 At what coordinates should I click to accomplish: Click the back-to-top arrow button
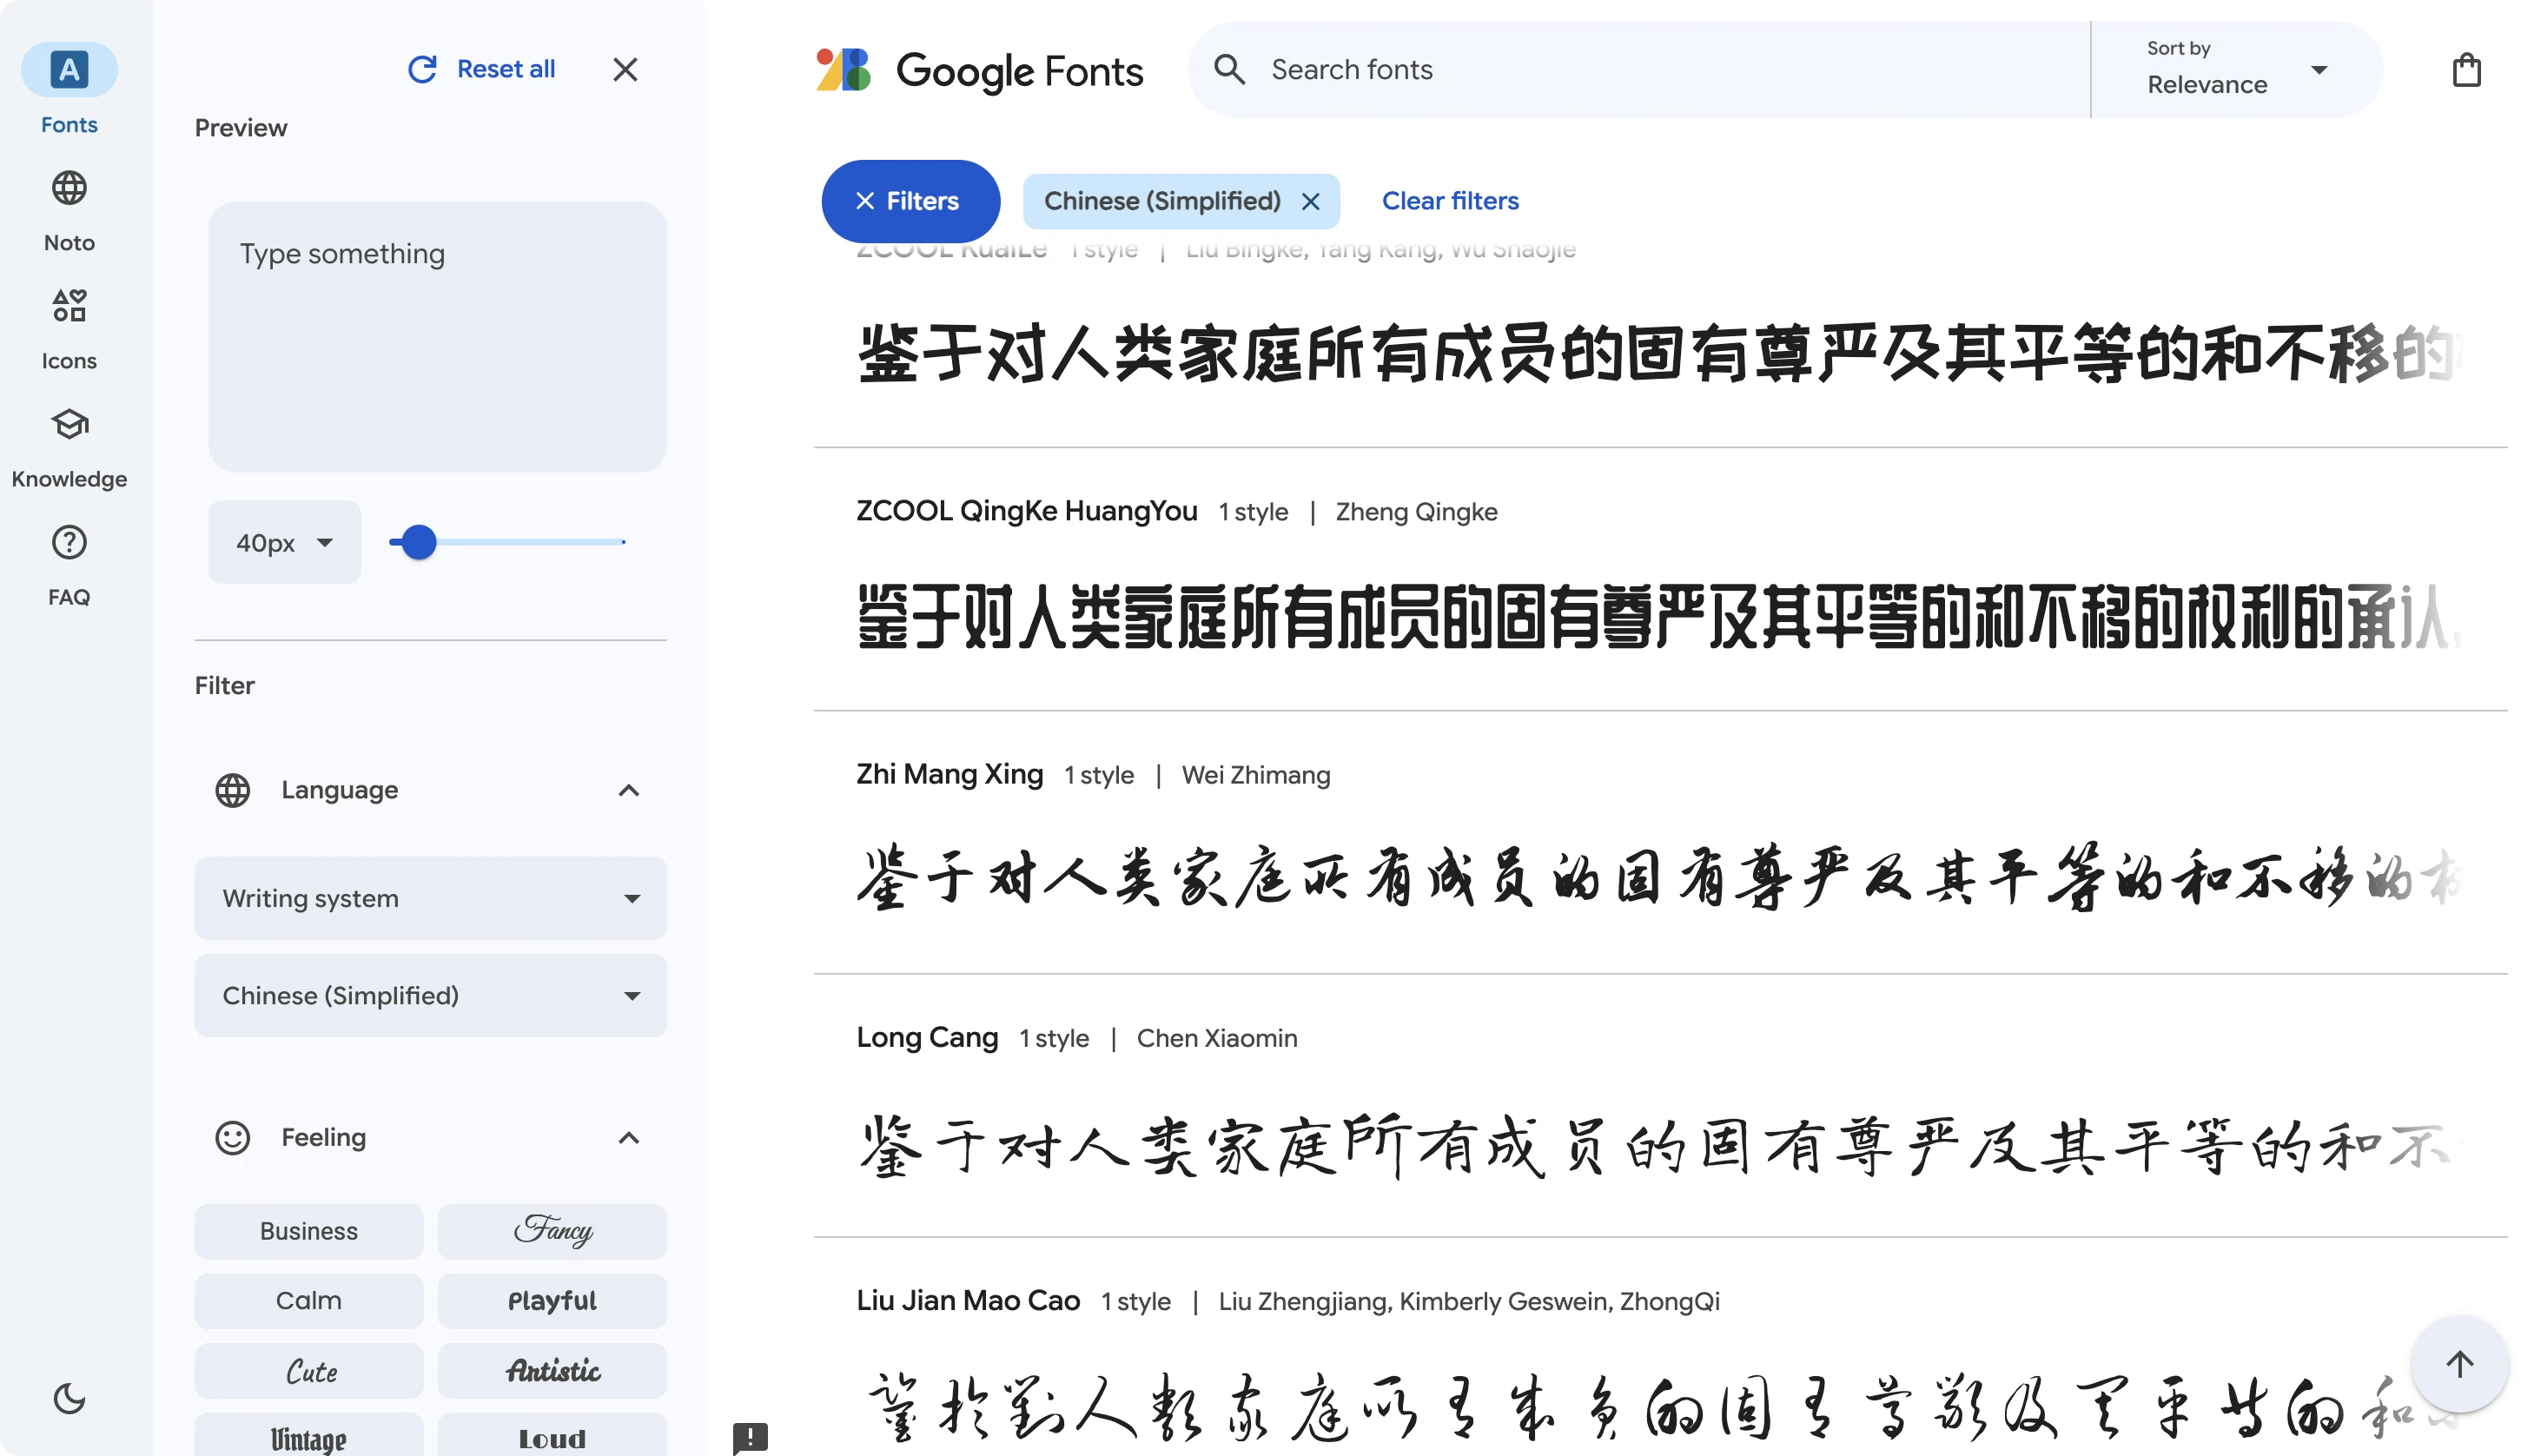tap(2459, 1363)
